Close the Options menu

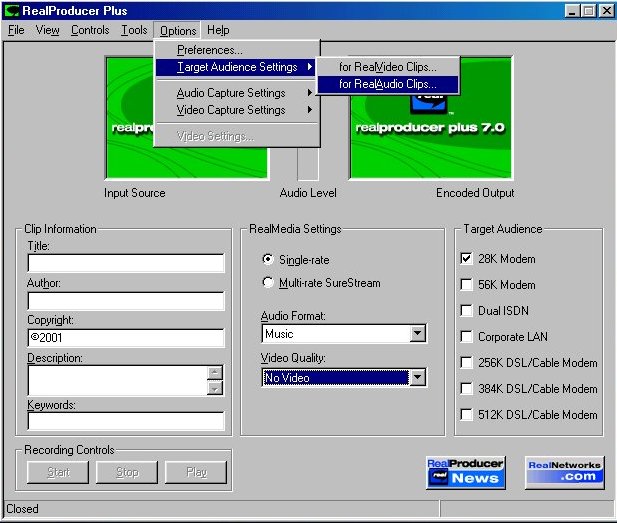[177, 30]
